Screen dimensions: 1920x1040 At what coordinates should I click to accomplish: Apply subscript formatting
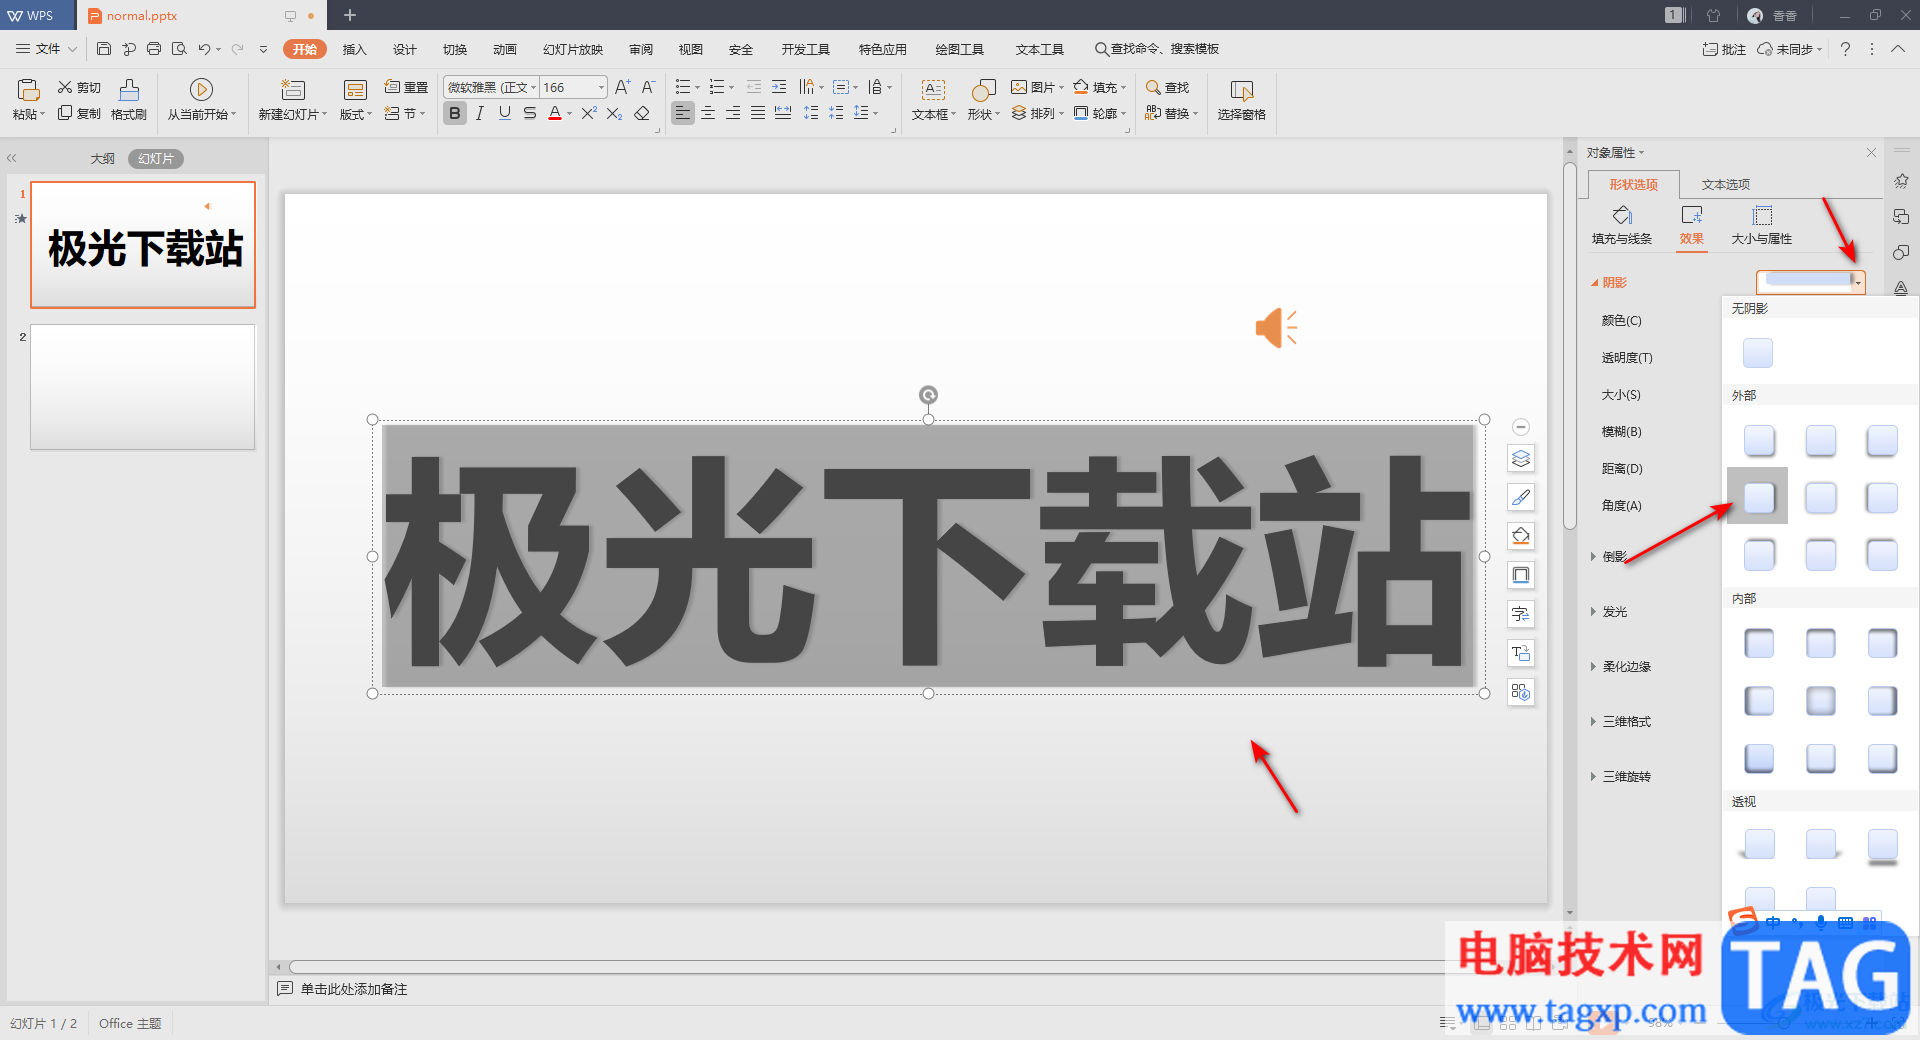614,113
